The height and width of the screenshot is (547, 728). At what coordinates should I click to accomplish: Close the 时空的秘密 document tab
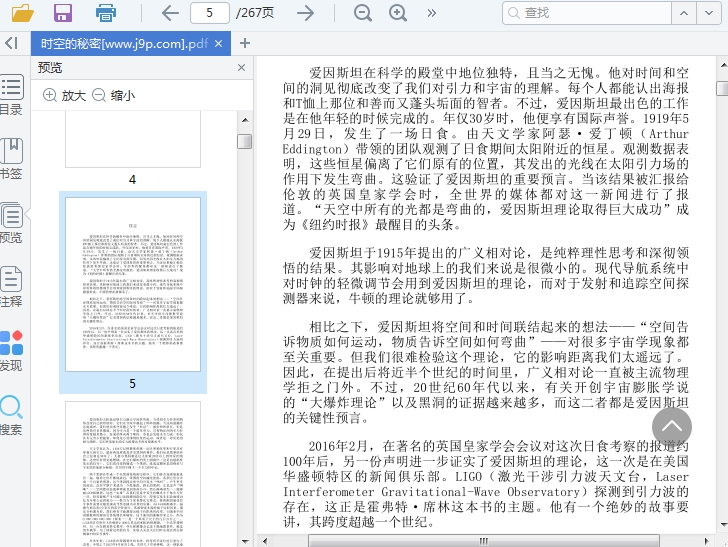[x=219, y=43]
